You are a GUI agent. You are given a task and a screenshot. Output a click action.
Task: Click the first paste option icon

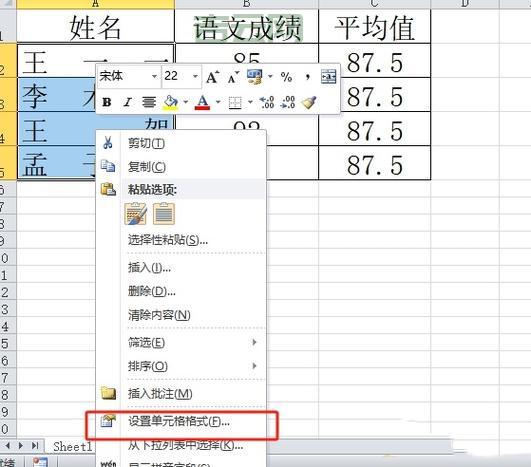135,213
